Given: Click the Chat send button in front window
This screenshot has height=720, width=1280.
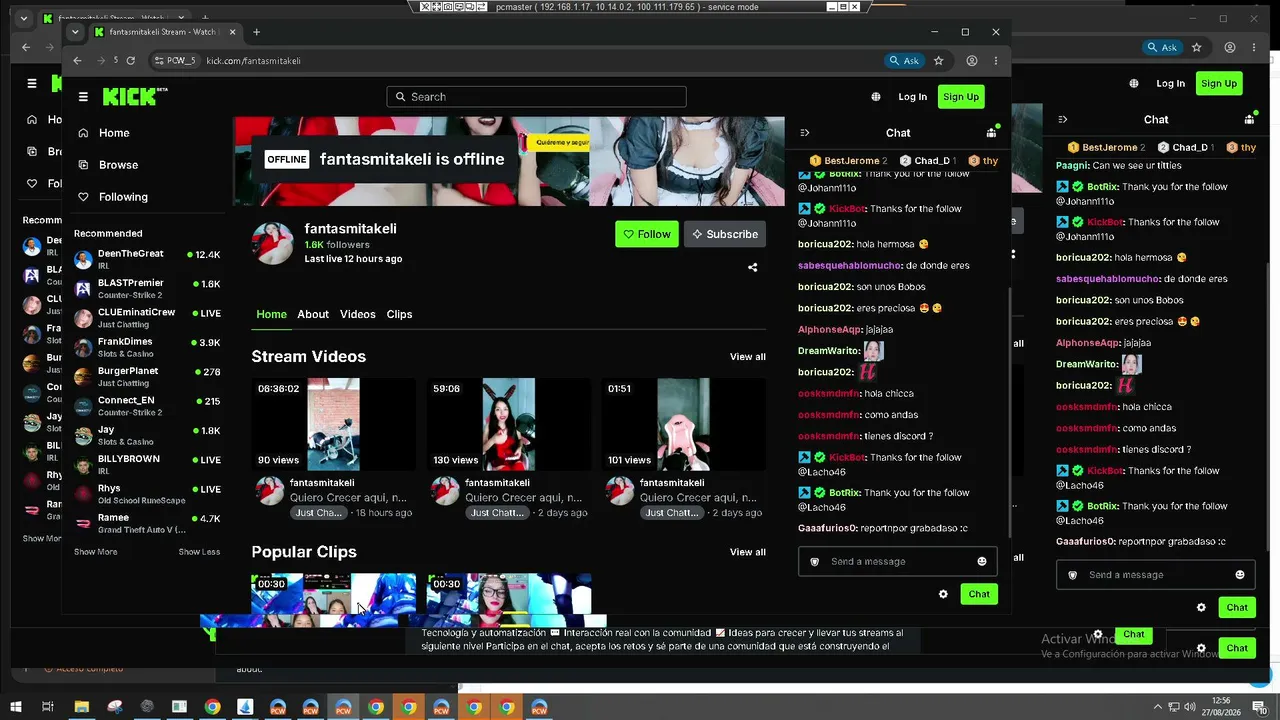Looking at the screenshot, I should coord(979,594).
